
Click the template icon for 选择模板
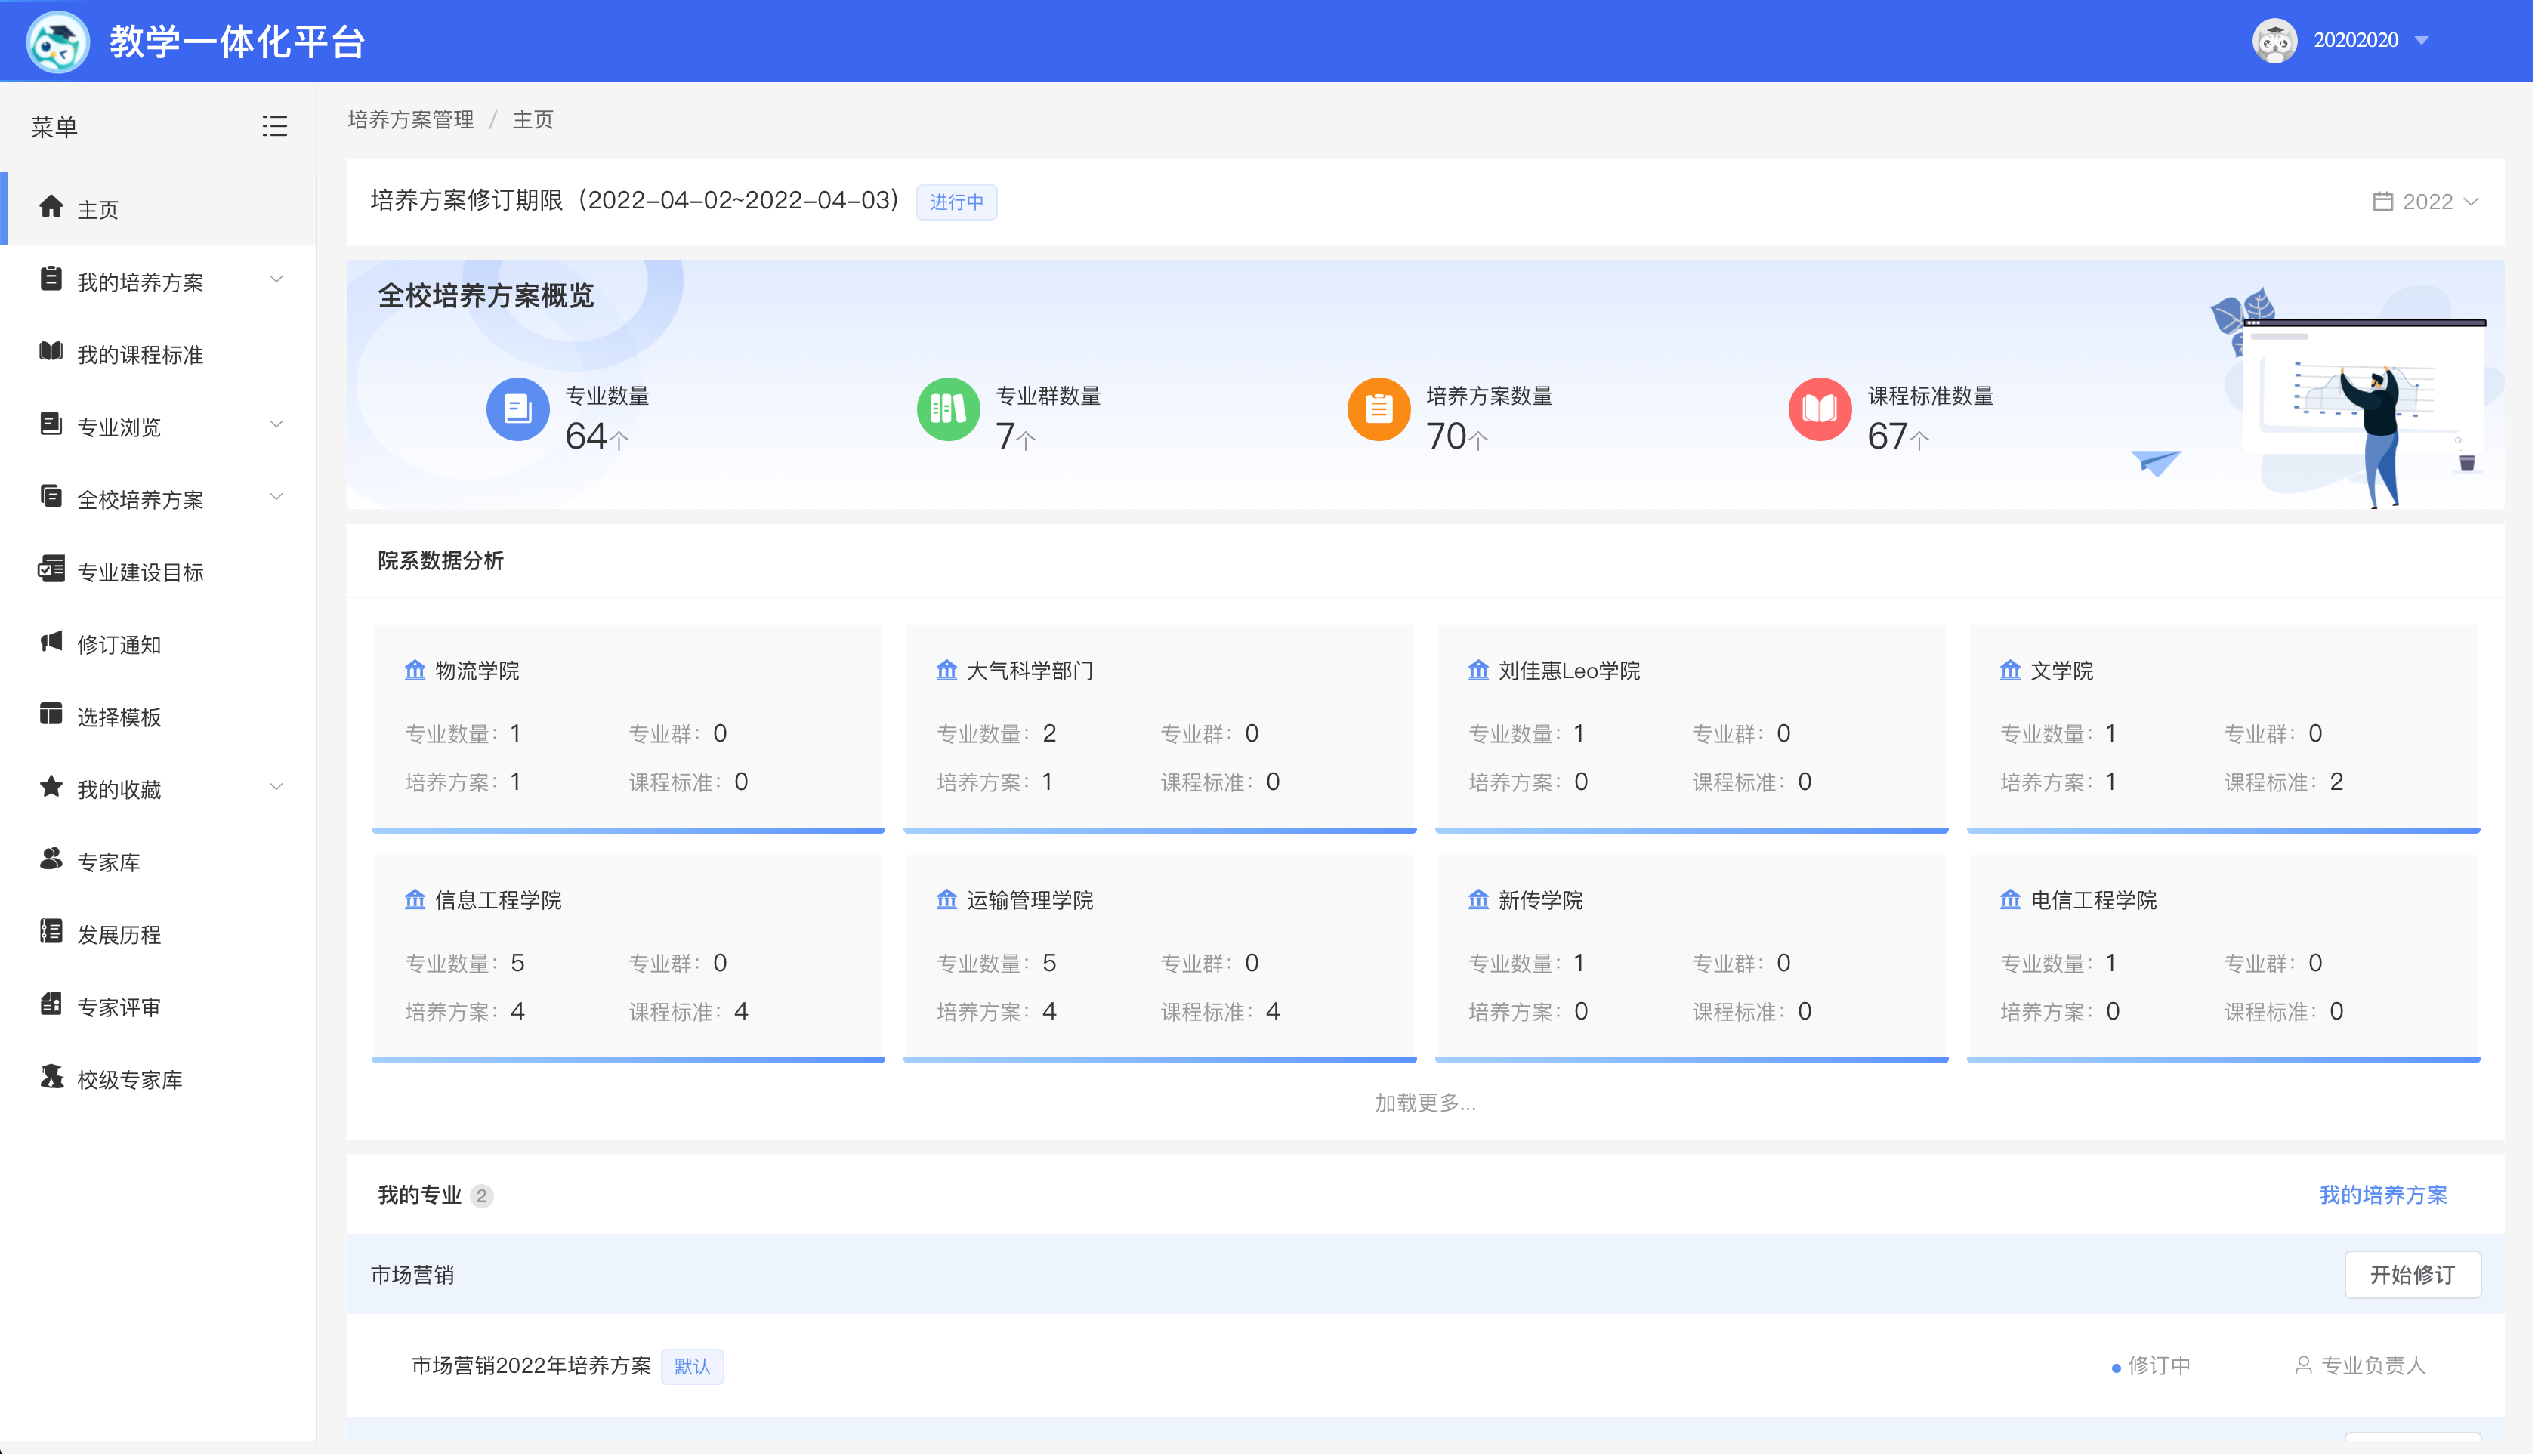[x=51, y=714]
